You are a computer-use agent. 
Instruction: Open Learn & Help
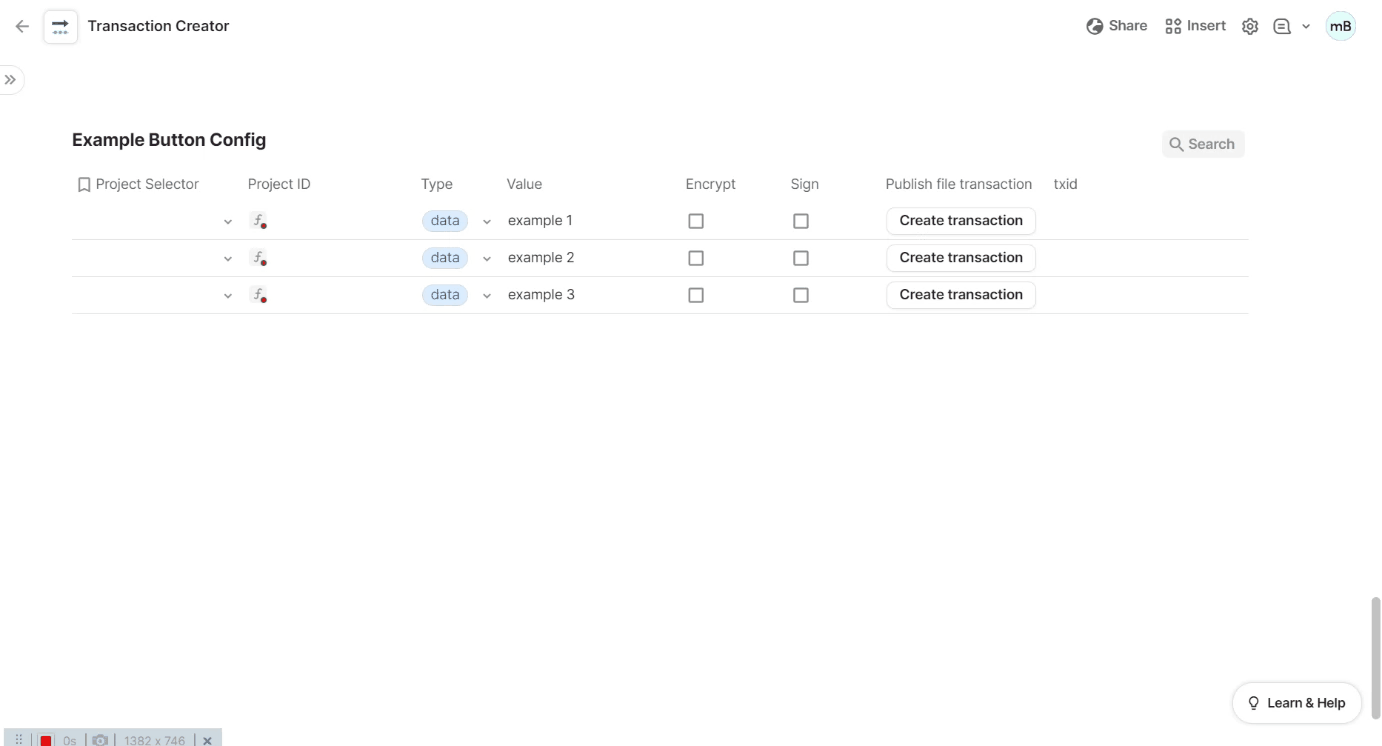coord(1296,702)
